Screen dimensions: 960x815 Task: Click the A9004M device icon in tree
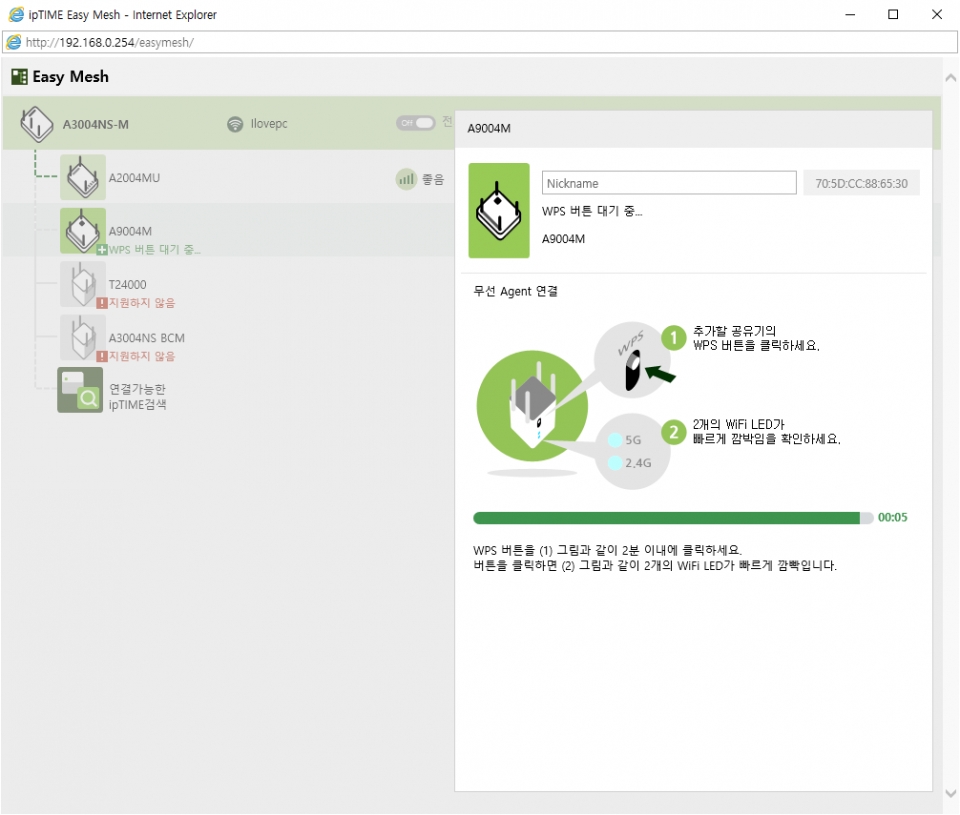coord(82,231)
